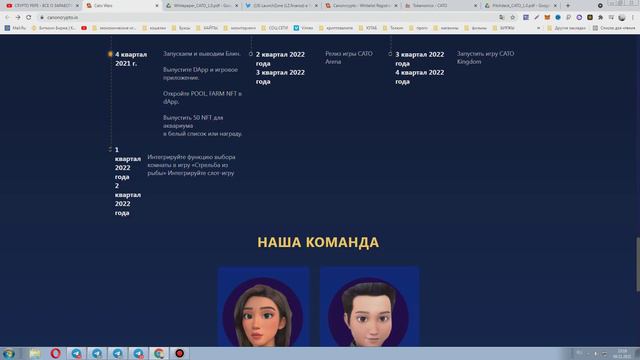This screenshot has height=360, width=640.
Task: Reload the current page
Action: tap(29, 18)
